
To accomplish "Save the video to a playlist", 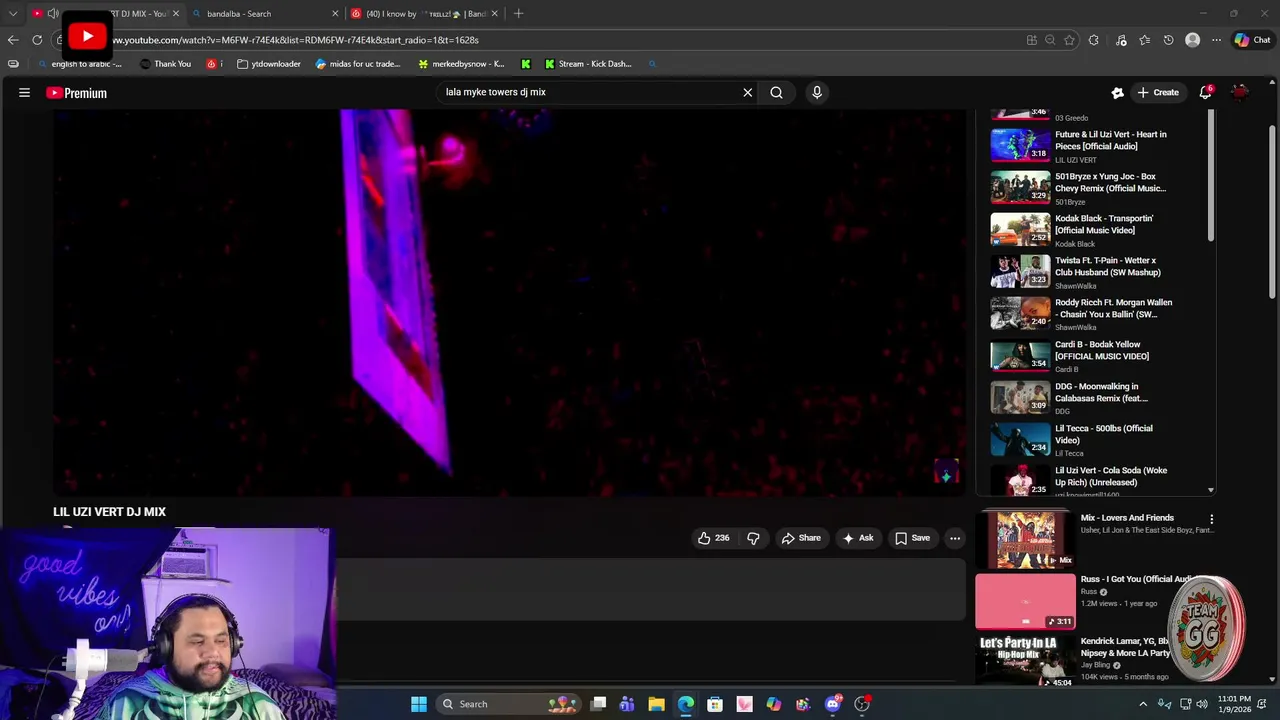I will tap(912, 538).
